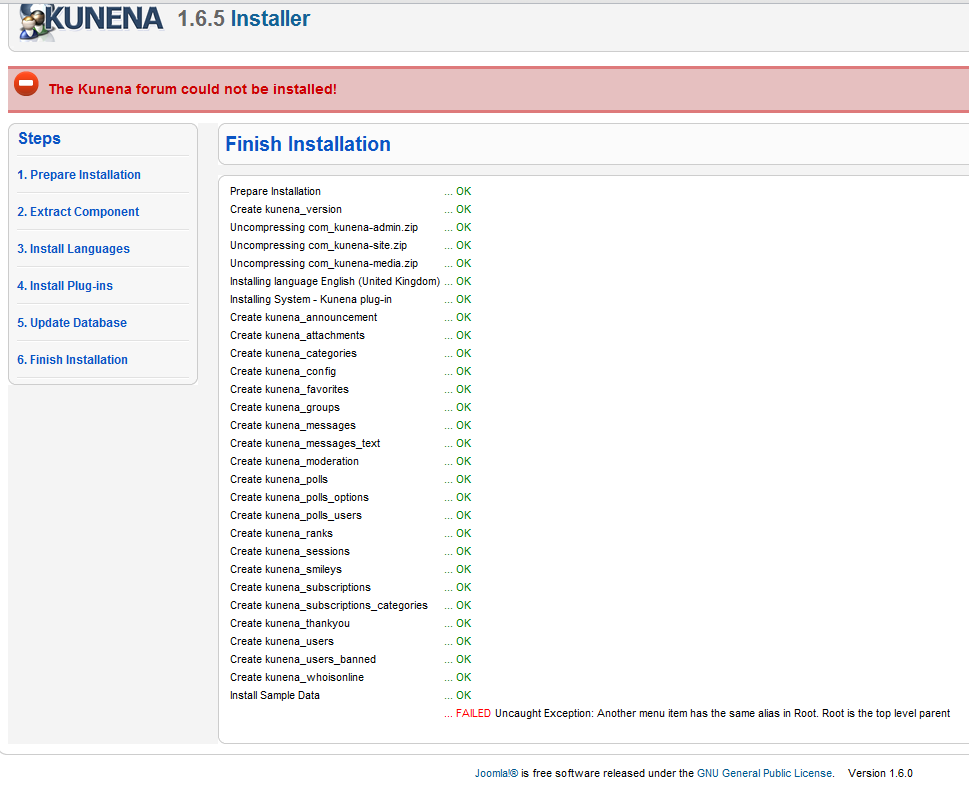Viewport: 969px width, 788px height.
Task: Select 'Create kunena_moderation' row
Action: point(350,461)
